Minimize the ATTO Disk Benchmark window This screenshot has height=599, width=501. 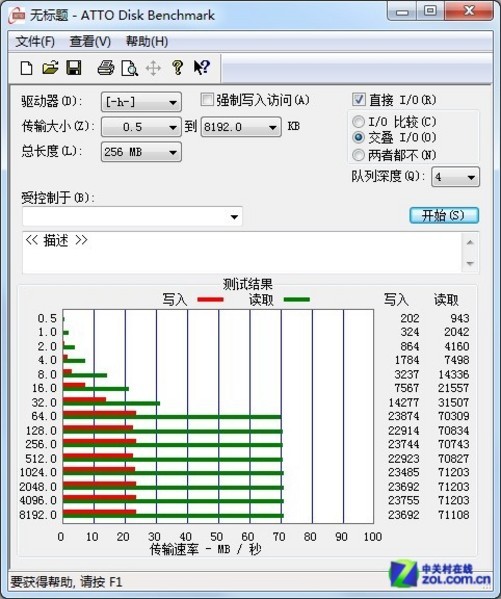(x=402, y=12)
